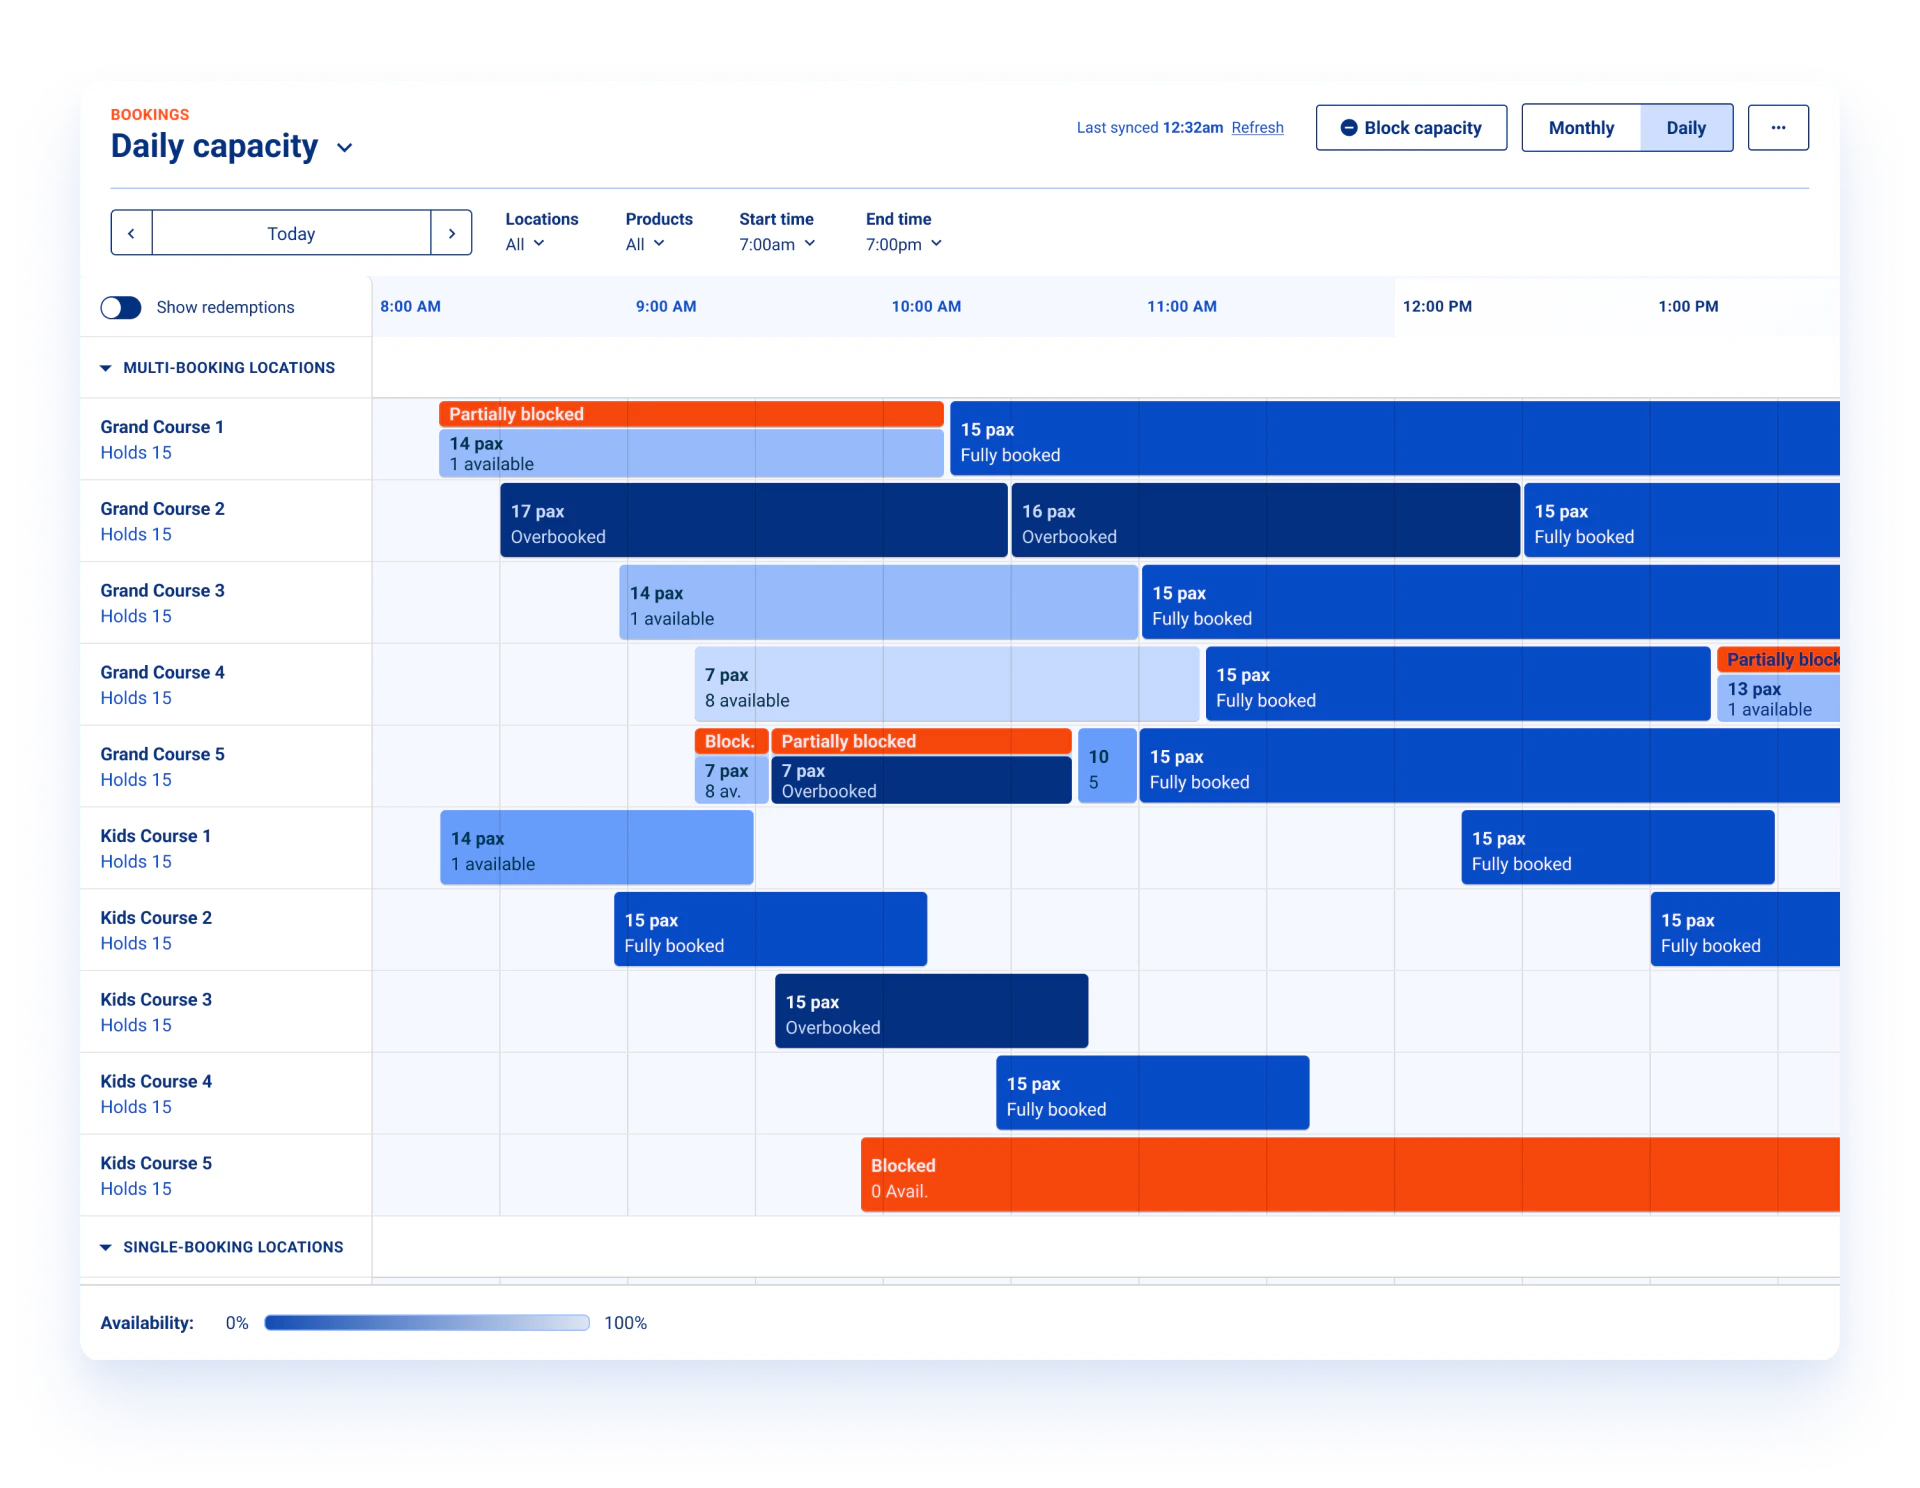
Task: Open the Start time dropdown
Action: (x=777, y=244)
